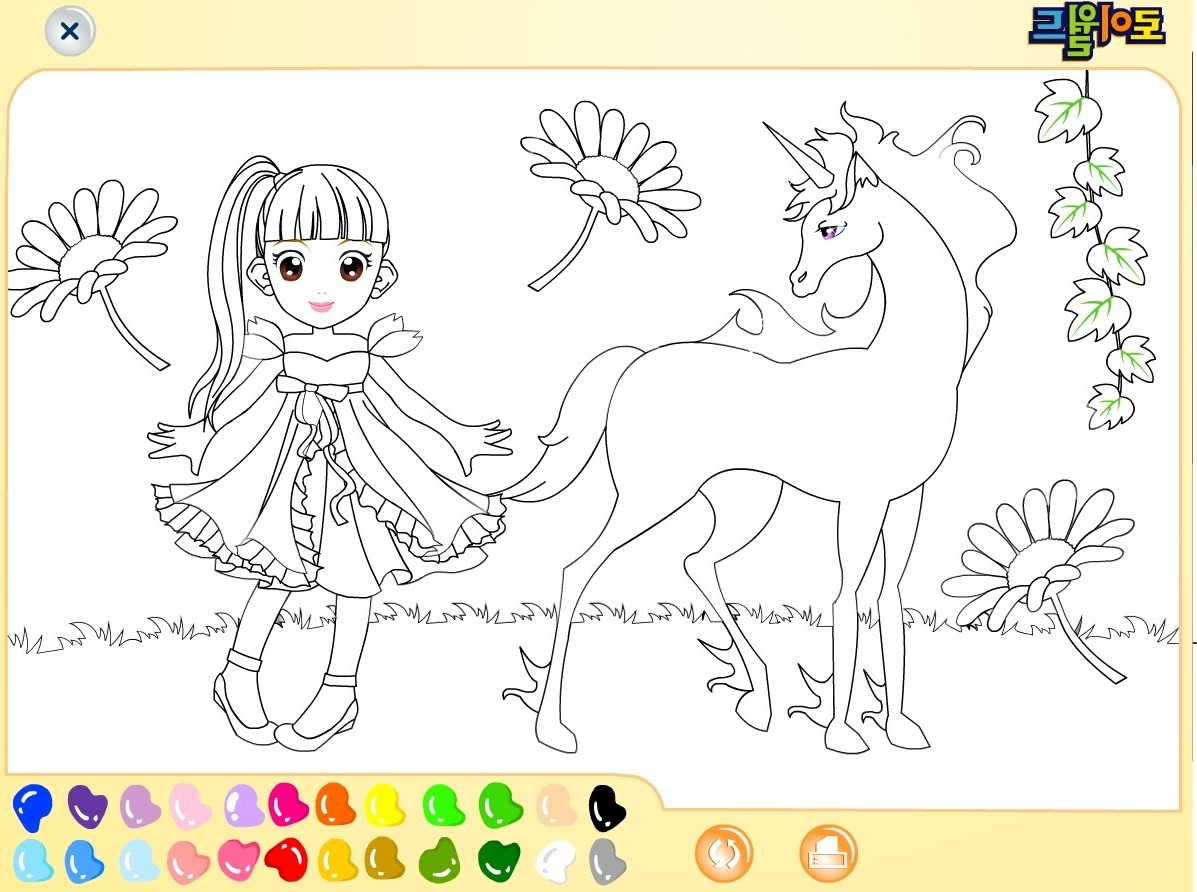Choose the gray paint color
Image resolution: width=1197 pixels, height=892 pixels.
point(606,859)
